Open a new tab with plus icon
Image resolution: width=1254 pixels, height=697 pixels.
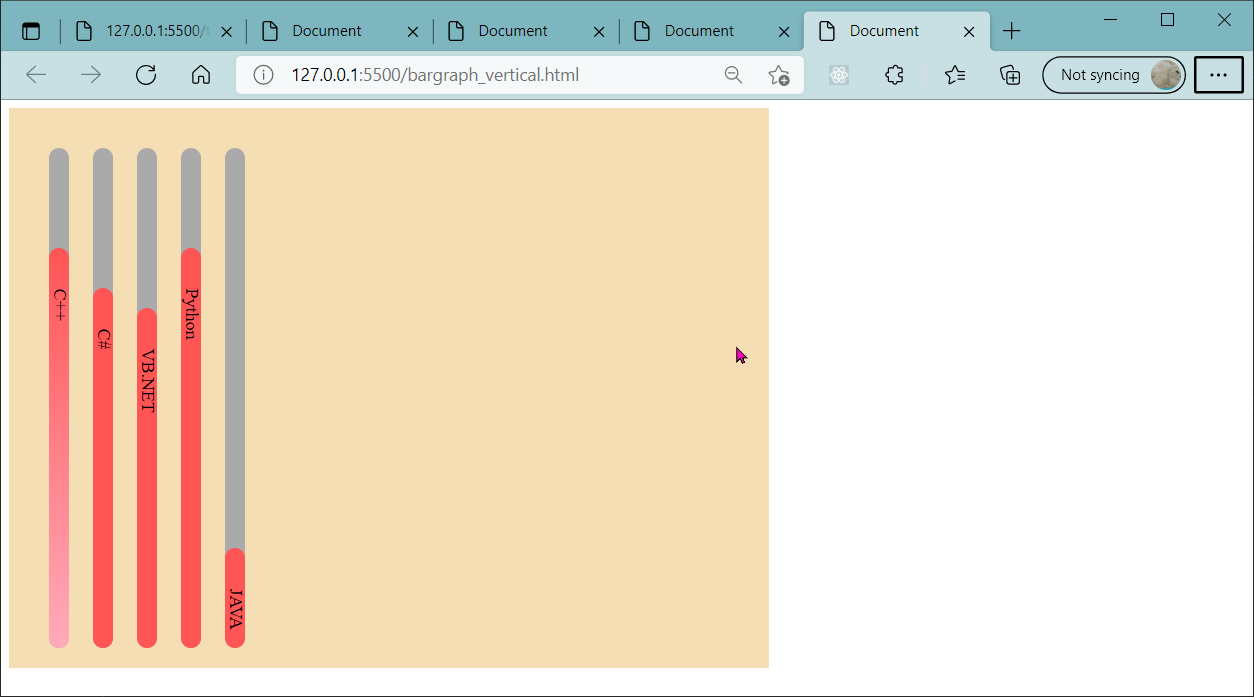(1012, 31)
